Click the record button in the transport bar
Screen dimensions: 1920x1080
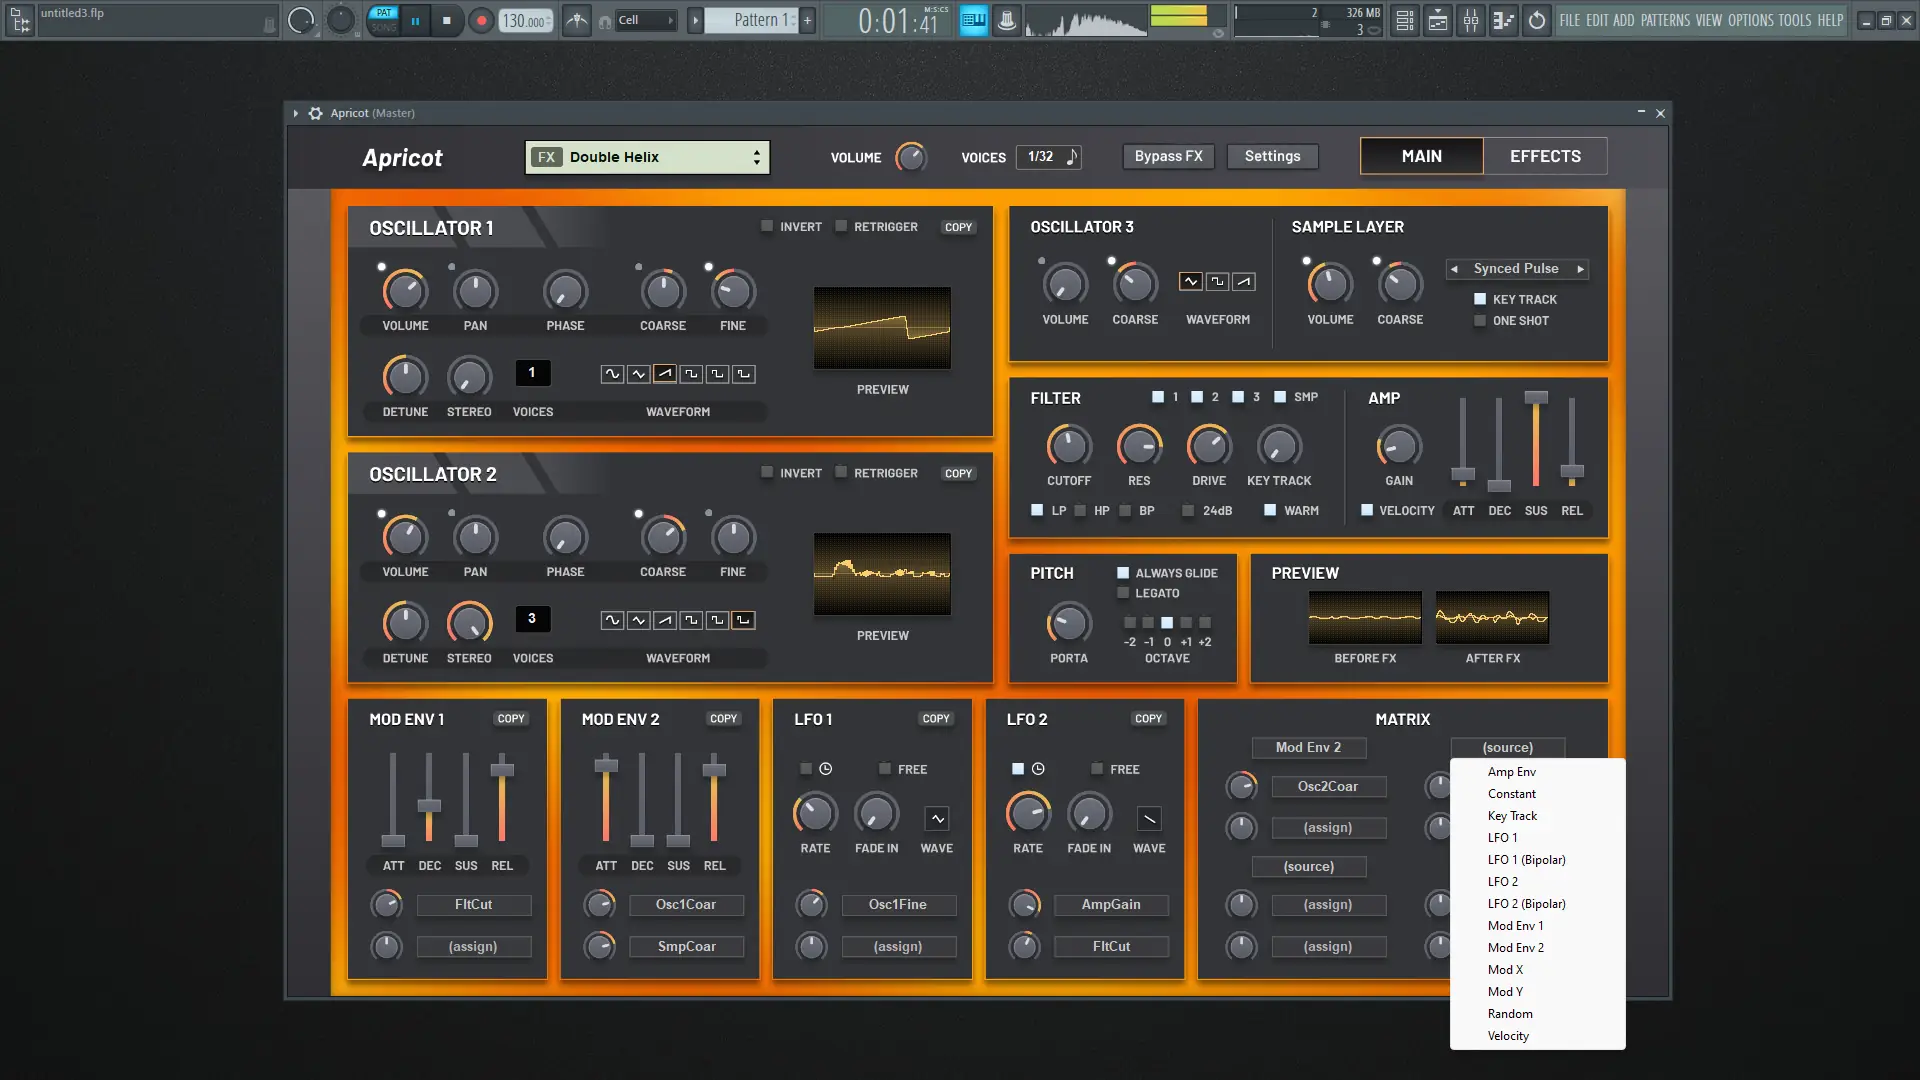[x=481, y=20]
